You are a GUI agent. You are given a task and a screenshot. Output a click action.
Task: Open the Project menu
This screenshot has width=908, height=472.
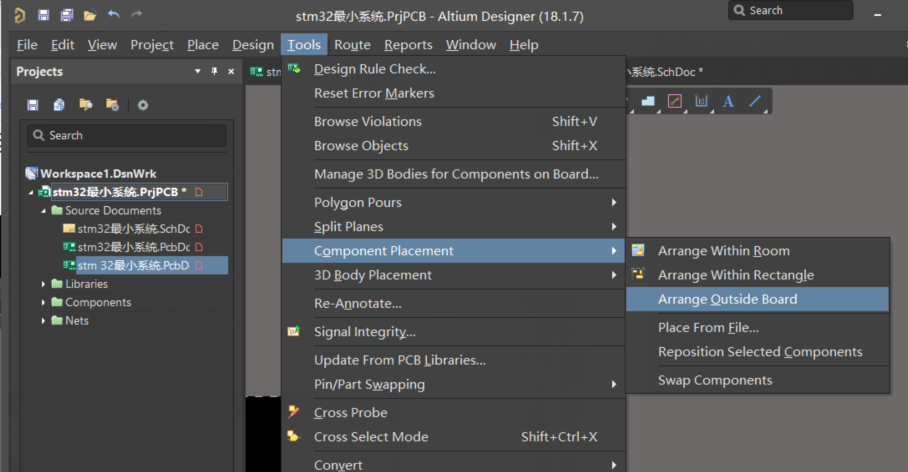pos(152,45)
